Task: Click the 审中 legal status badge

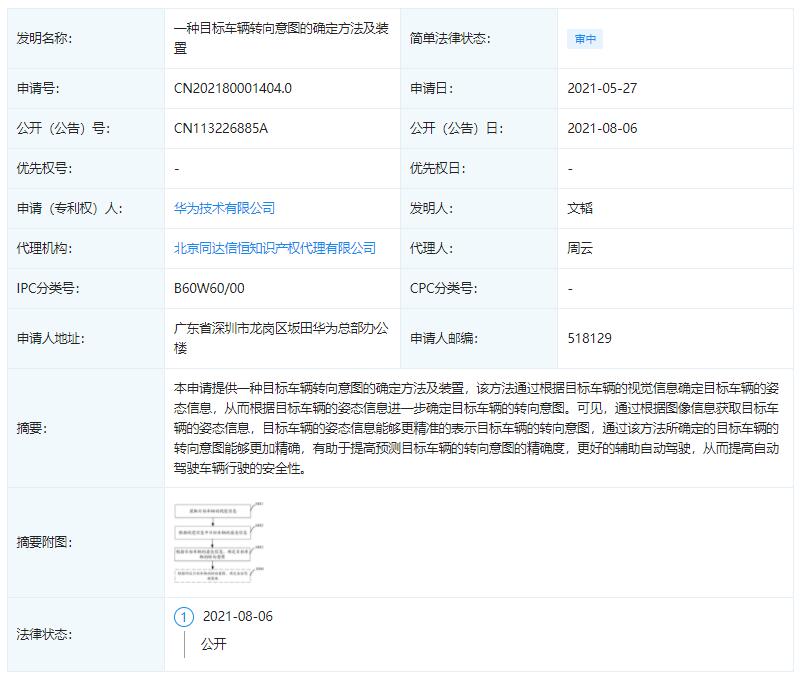Action: click(586, 38)
